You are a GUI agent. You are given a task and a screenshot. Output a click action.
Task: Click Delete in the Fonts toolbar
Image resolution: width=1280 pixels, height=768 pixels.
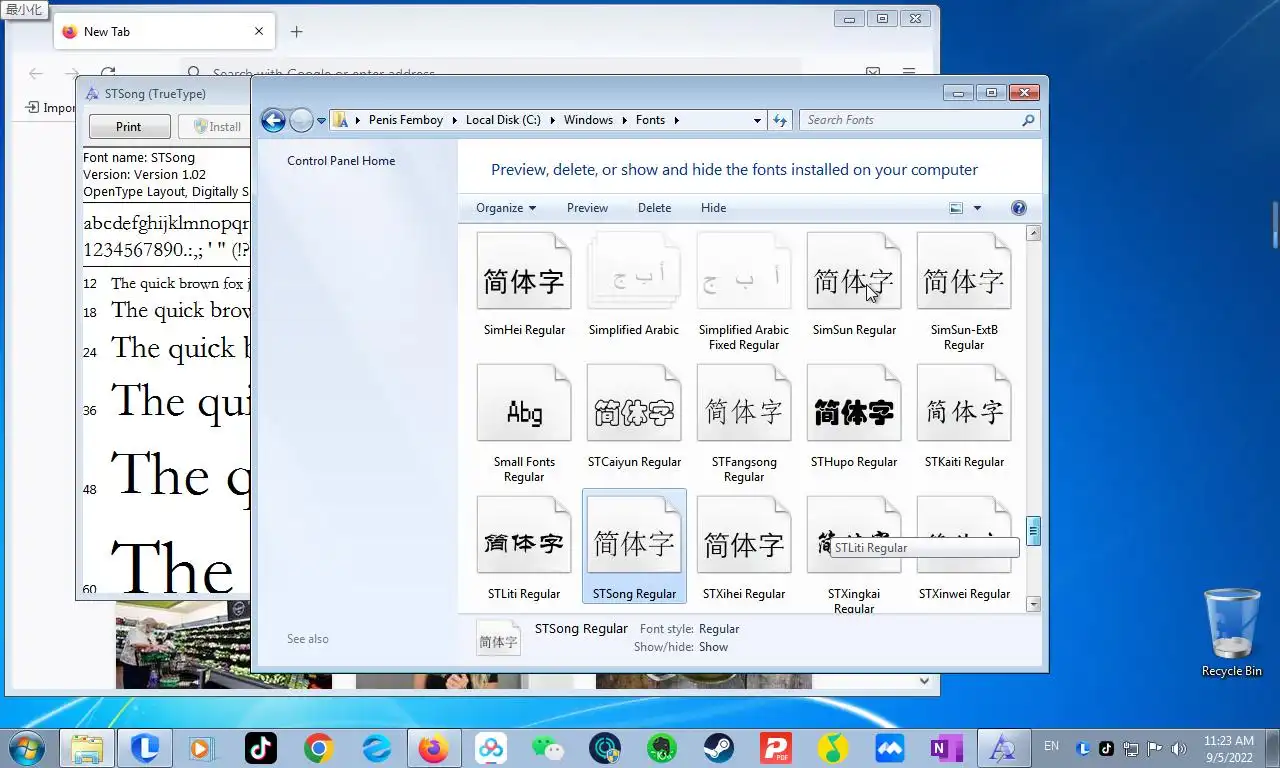click(654, 208)
